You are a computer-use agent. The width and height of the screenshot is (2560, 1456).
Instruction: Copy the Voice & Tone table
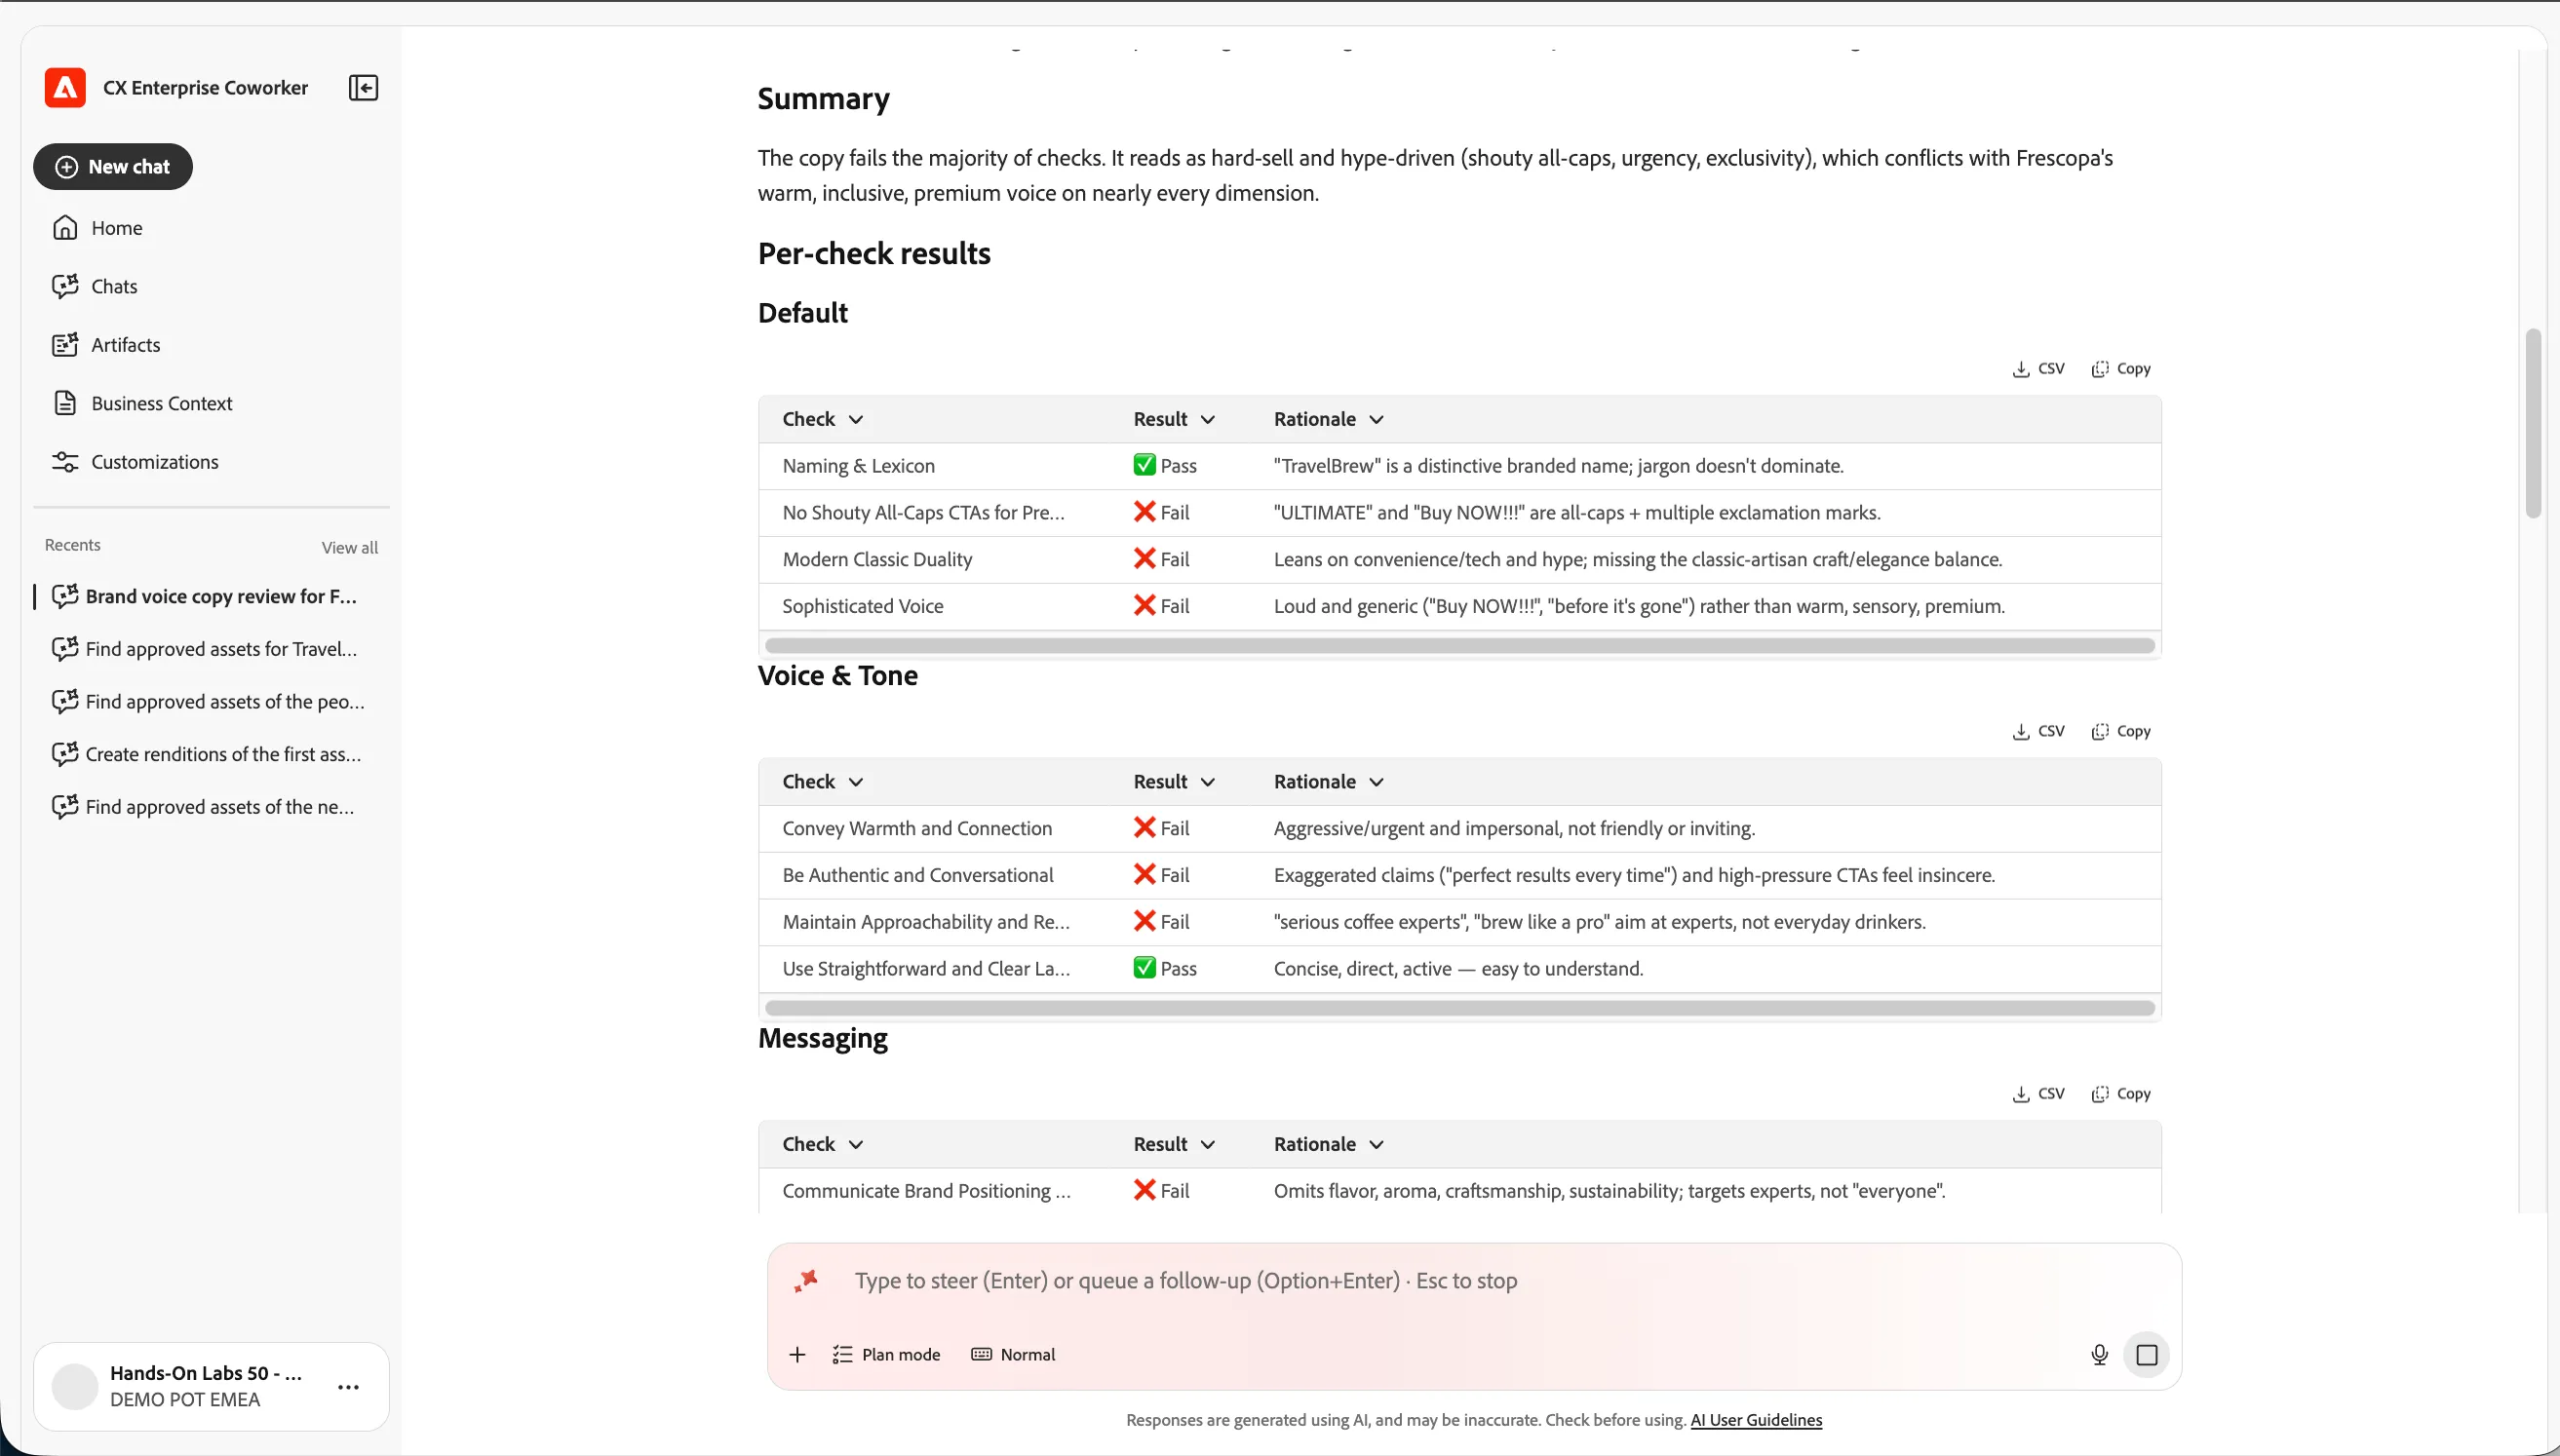point(2120,732)
